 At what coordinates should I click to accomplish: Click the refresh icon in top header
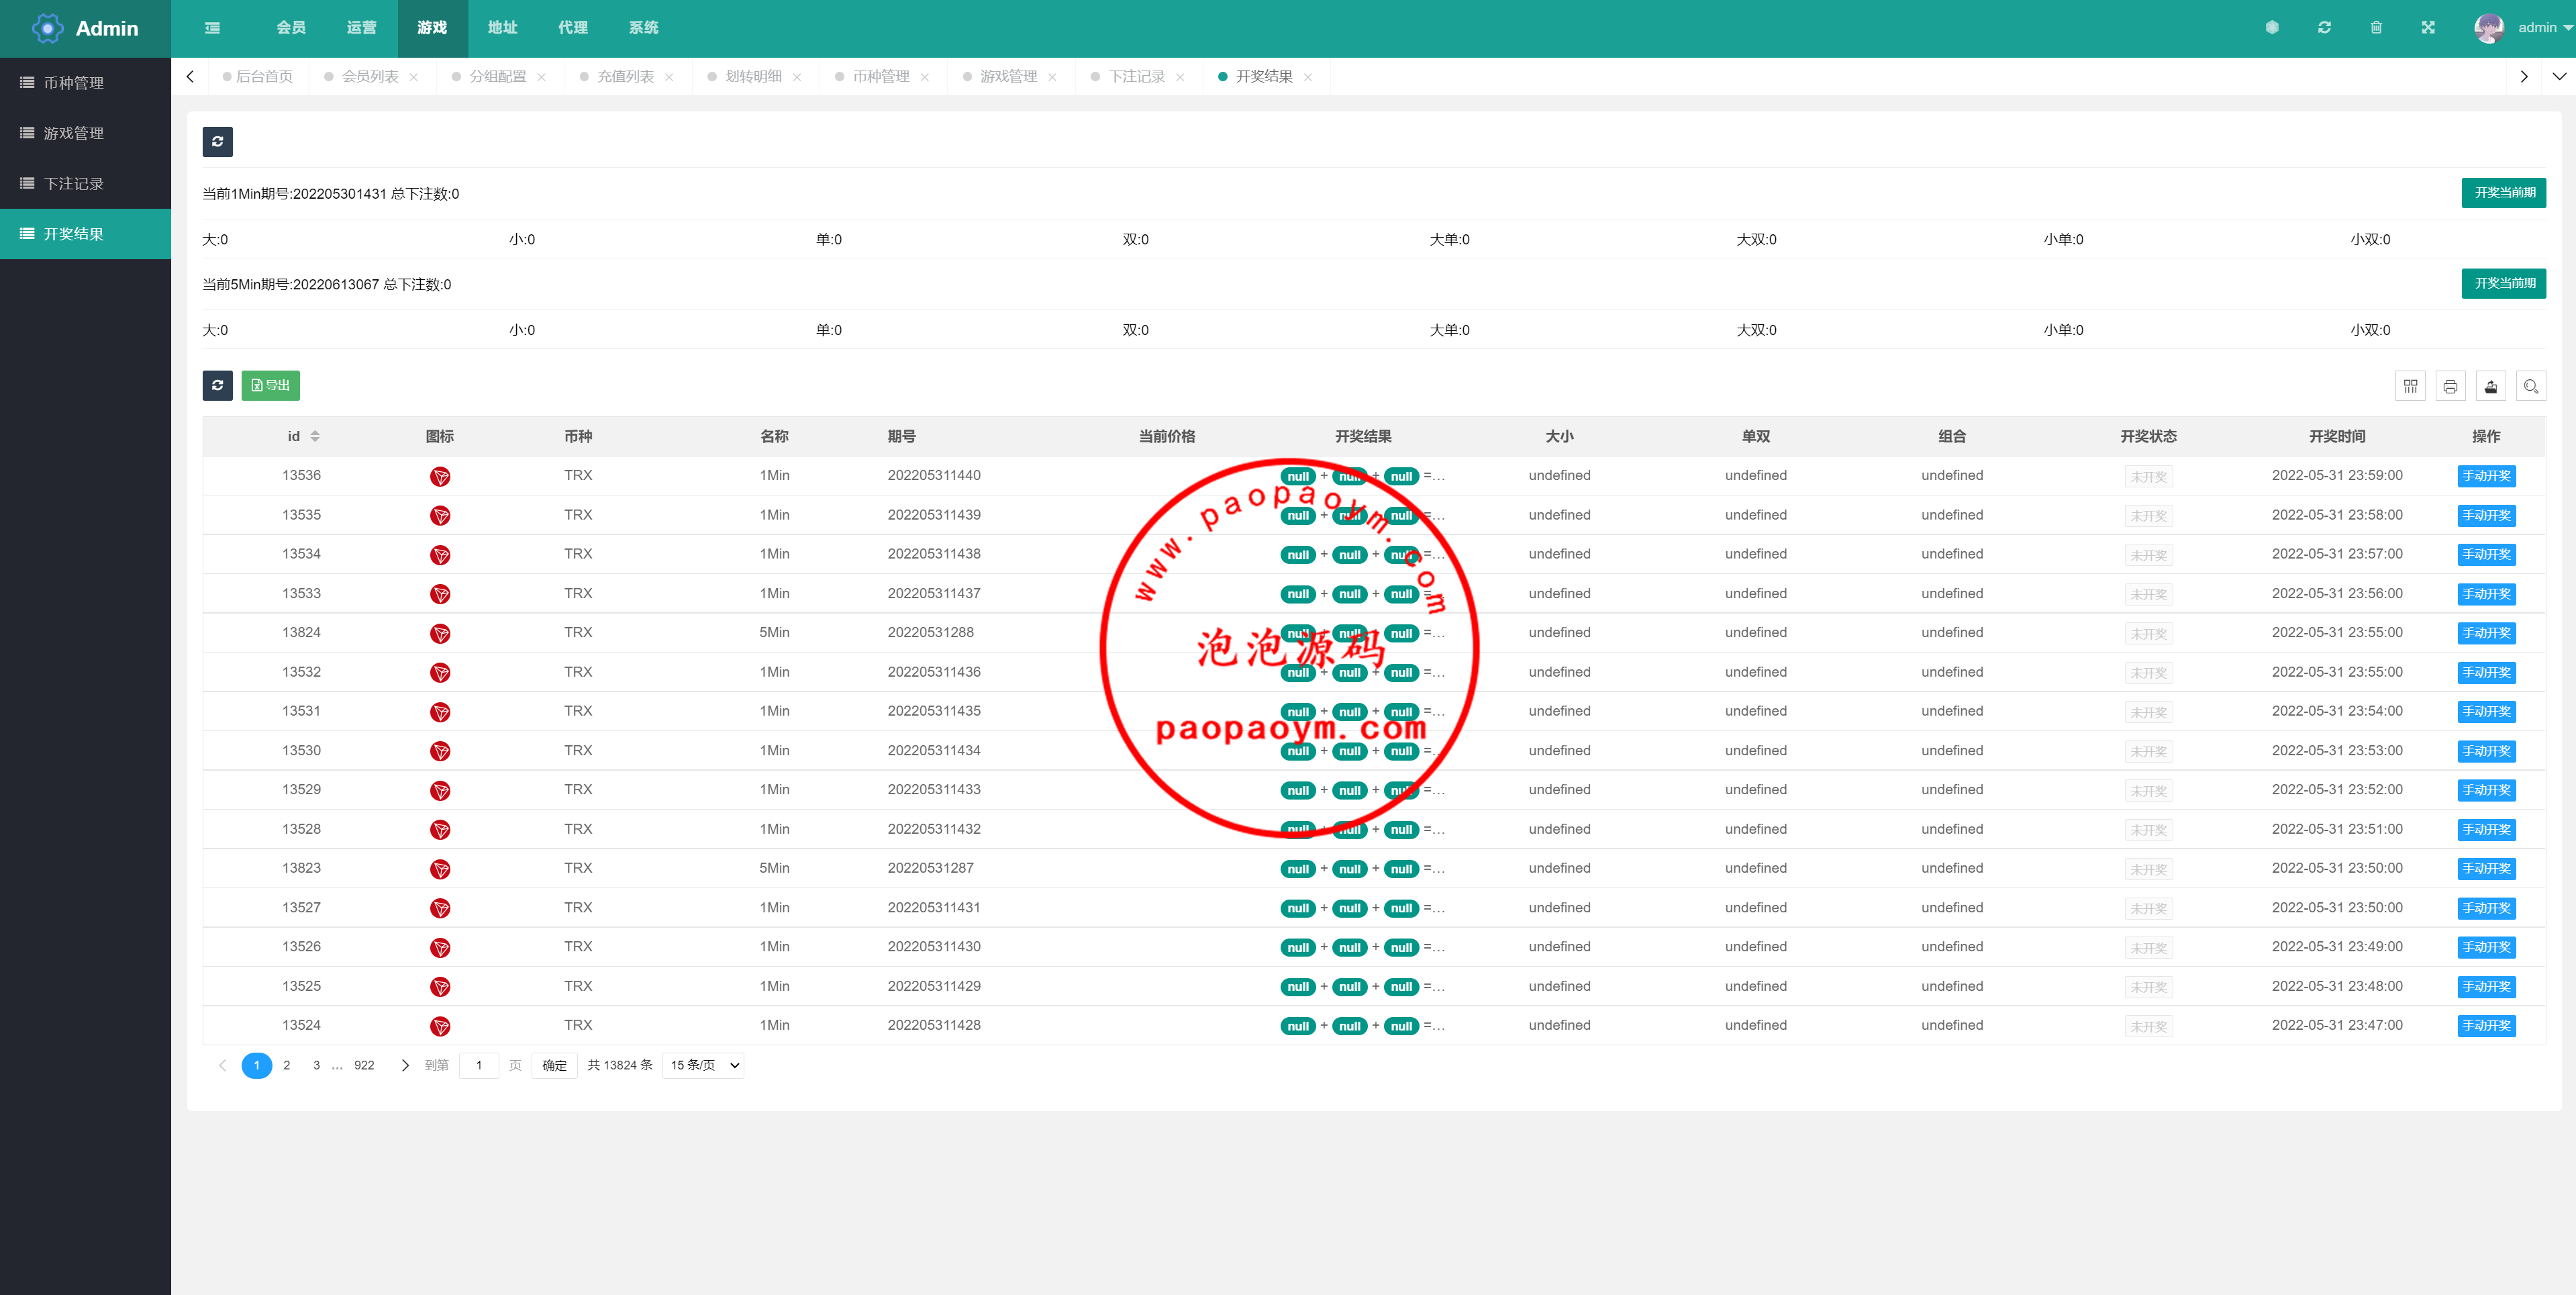coord(2324,28)
